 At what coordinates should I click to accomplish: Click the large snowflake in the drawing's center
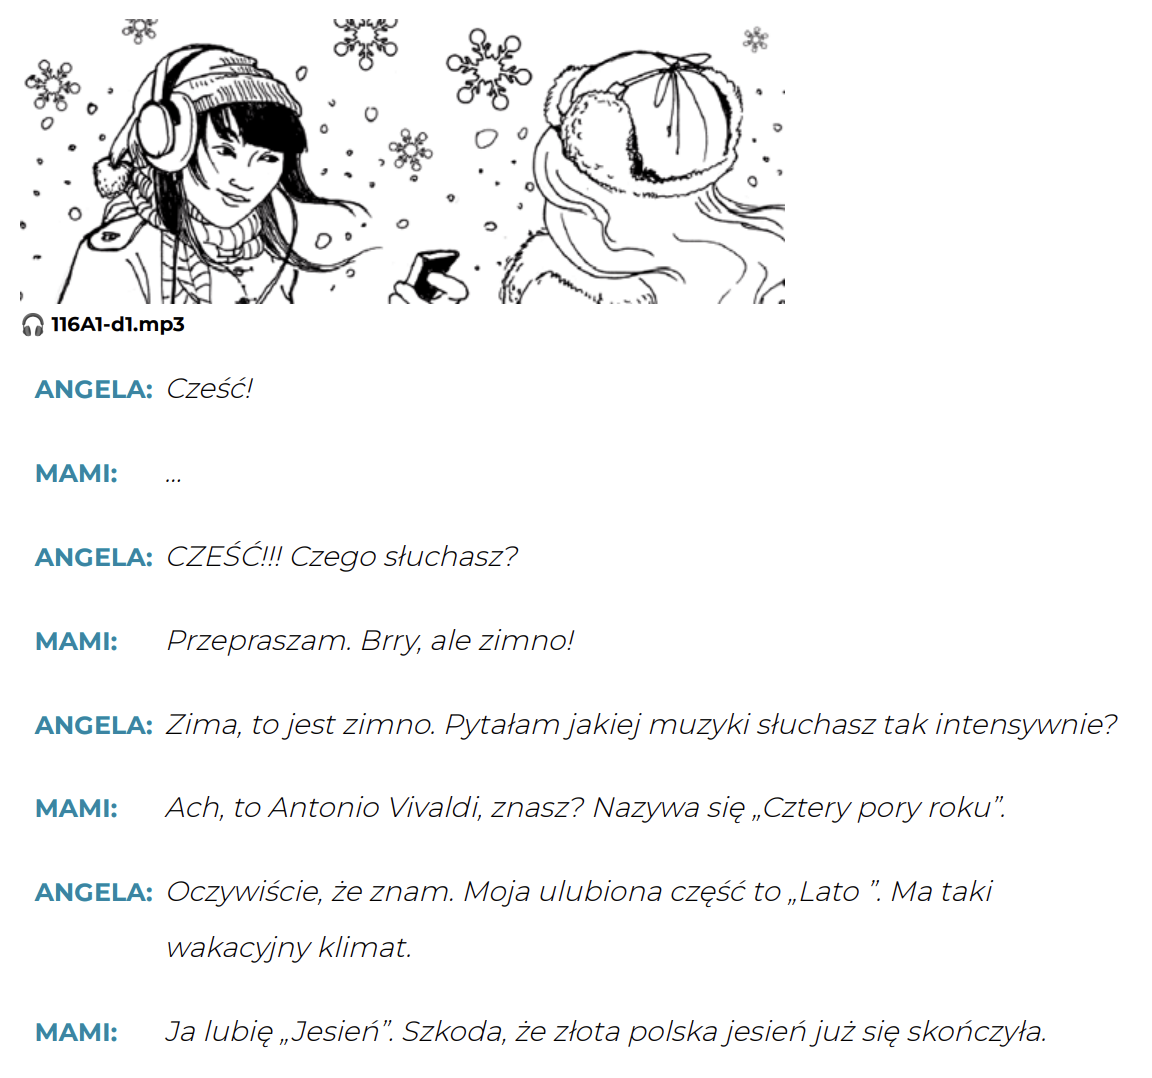[488, 69]
